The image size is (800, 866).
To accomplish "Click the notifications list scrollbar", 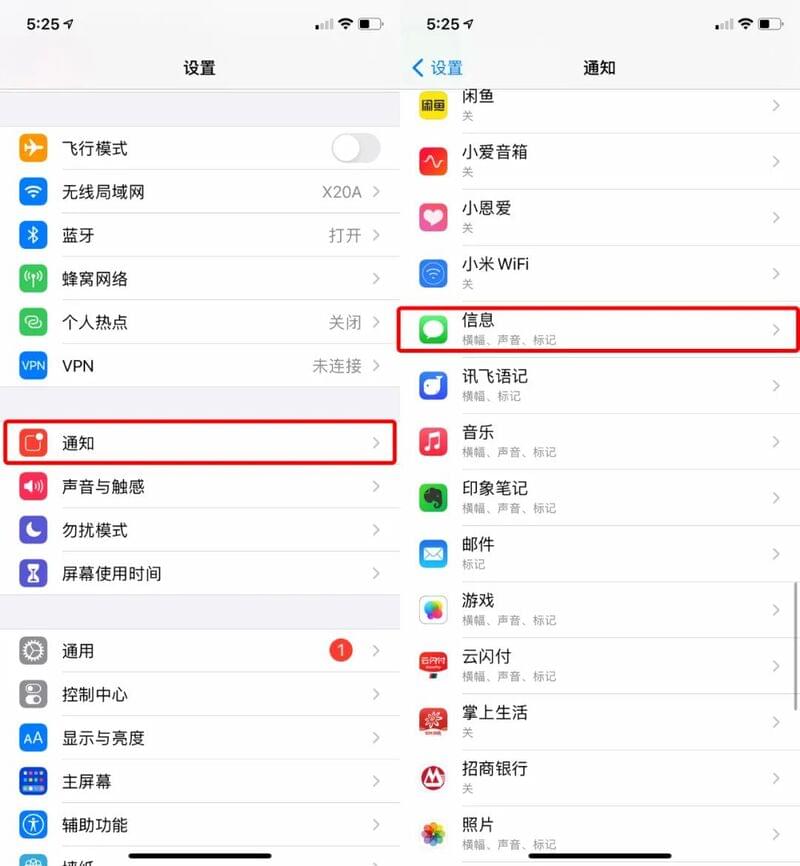I will pos(796,645).
